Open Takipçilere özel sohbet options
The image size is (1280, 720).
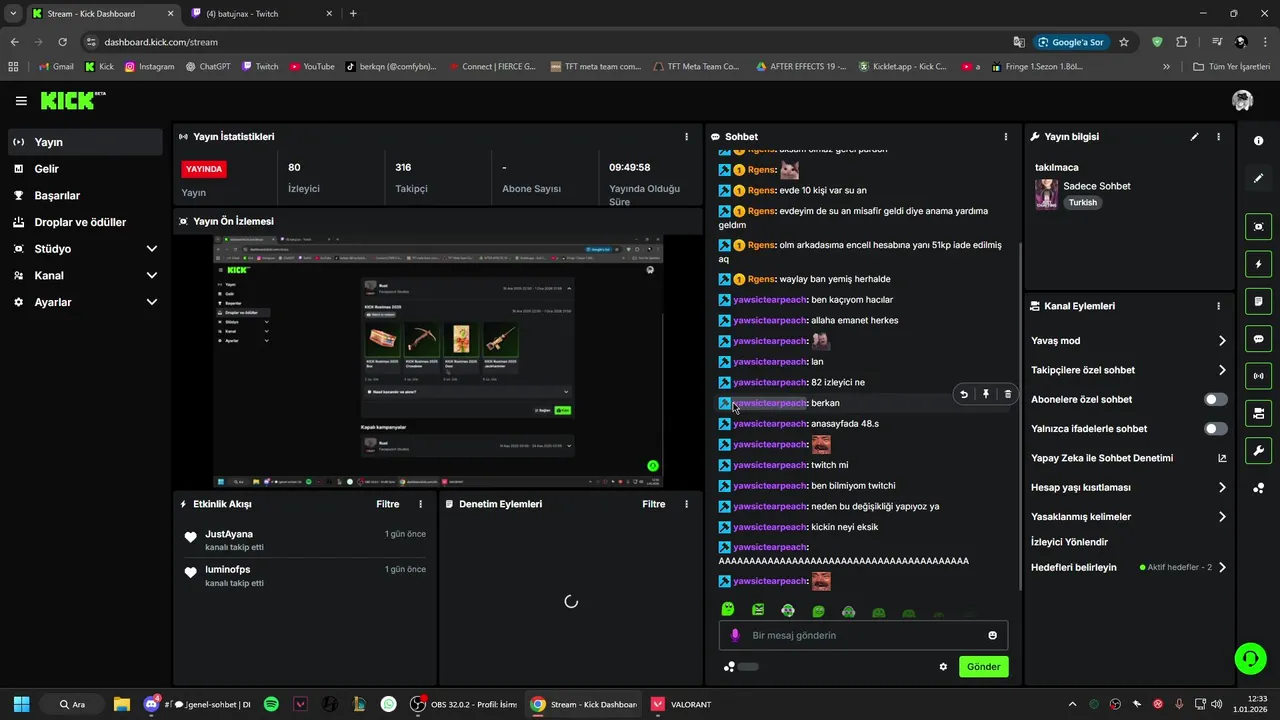(x=1128, y=370)
